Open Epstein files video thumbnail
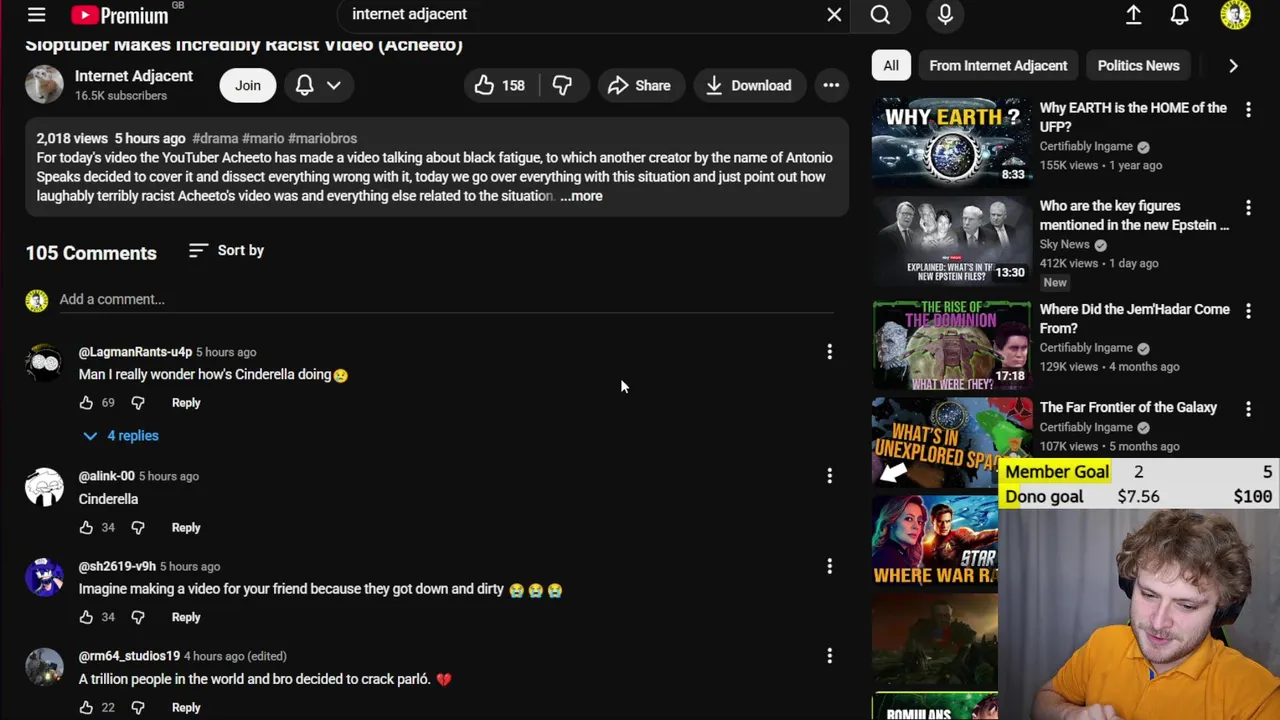This screenshot has height=720, width=1280. click(x=951, y=241)
